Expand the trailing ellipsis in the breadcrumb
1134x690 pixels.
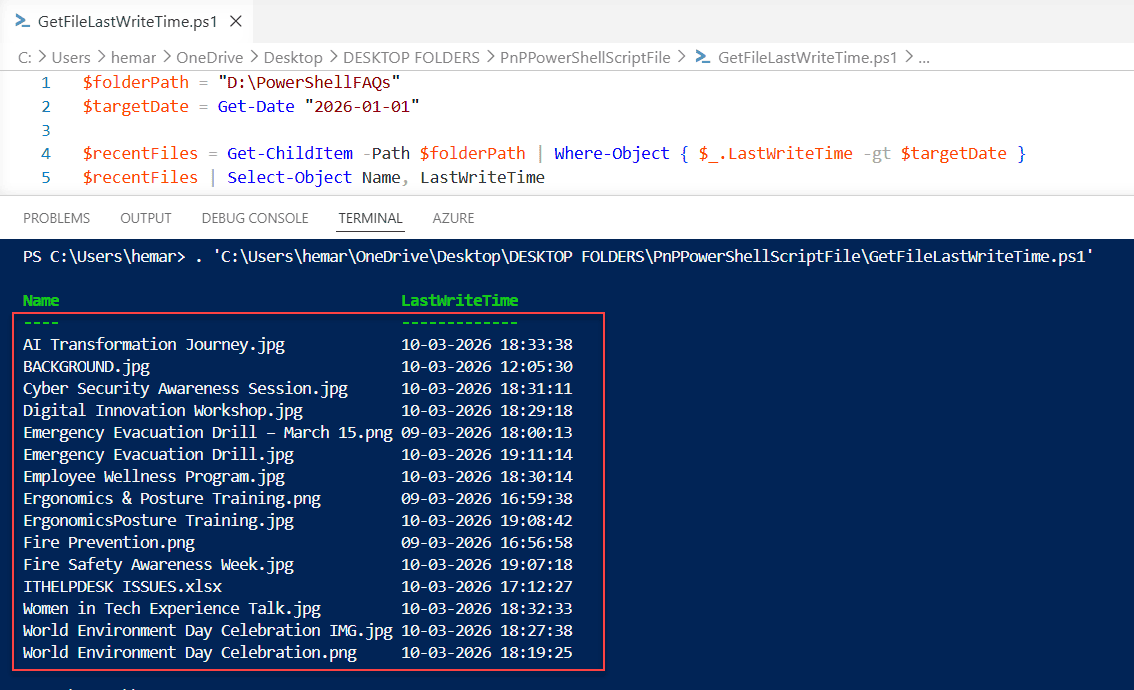(923, 57)
